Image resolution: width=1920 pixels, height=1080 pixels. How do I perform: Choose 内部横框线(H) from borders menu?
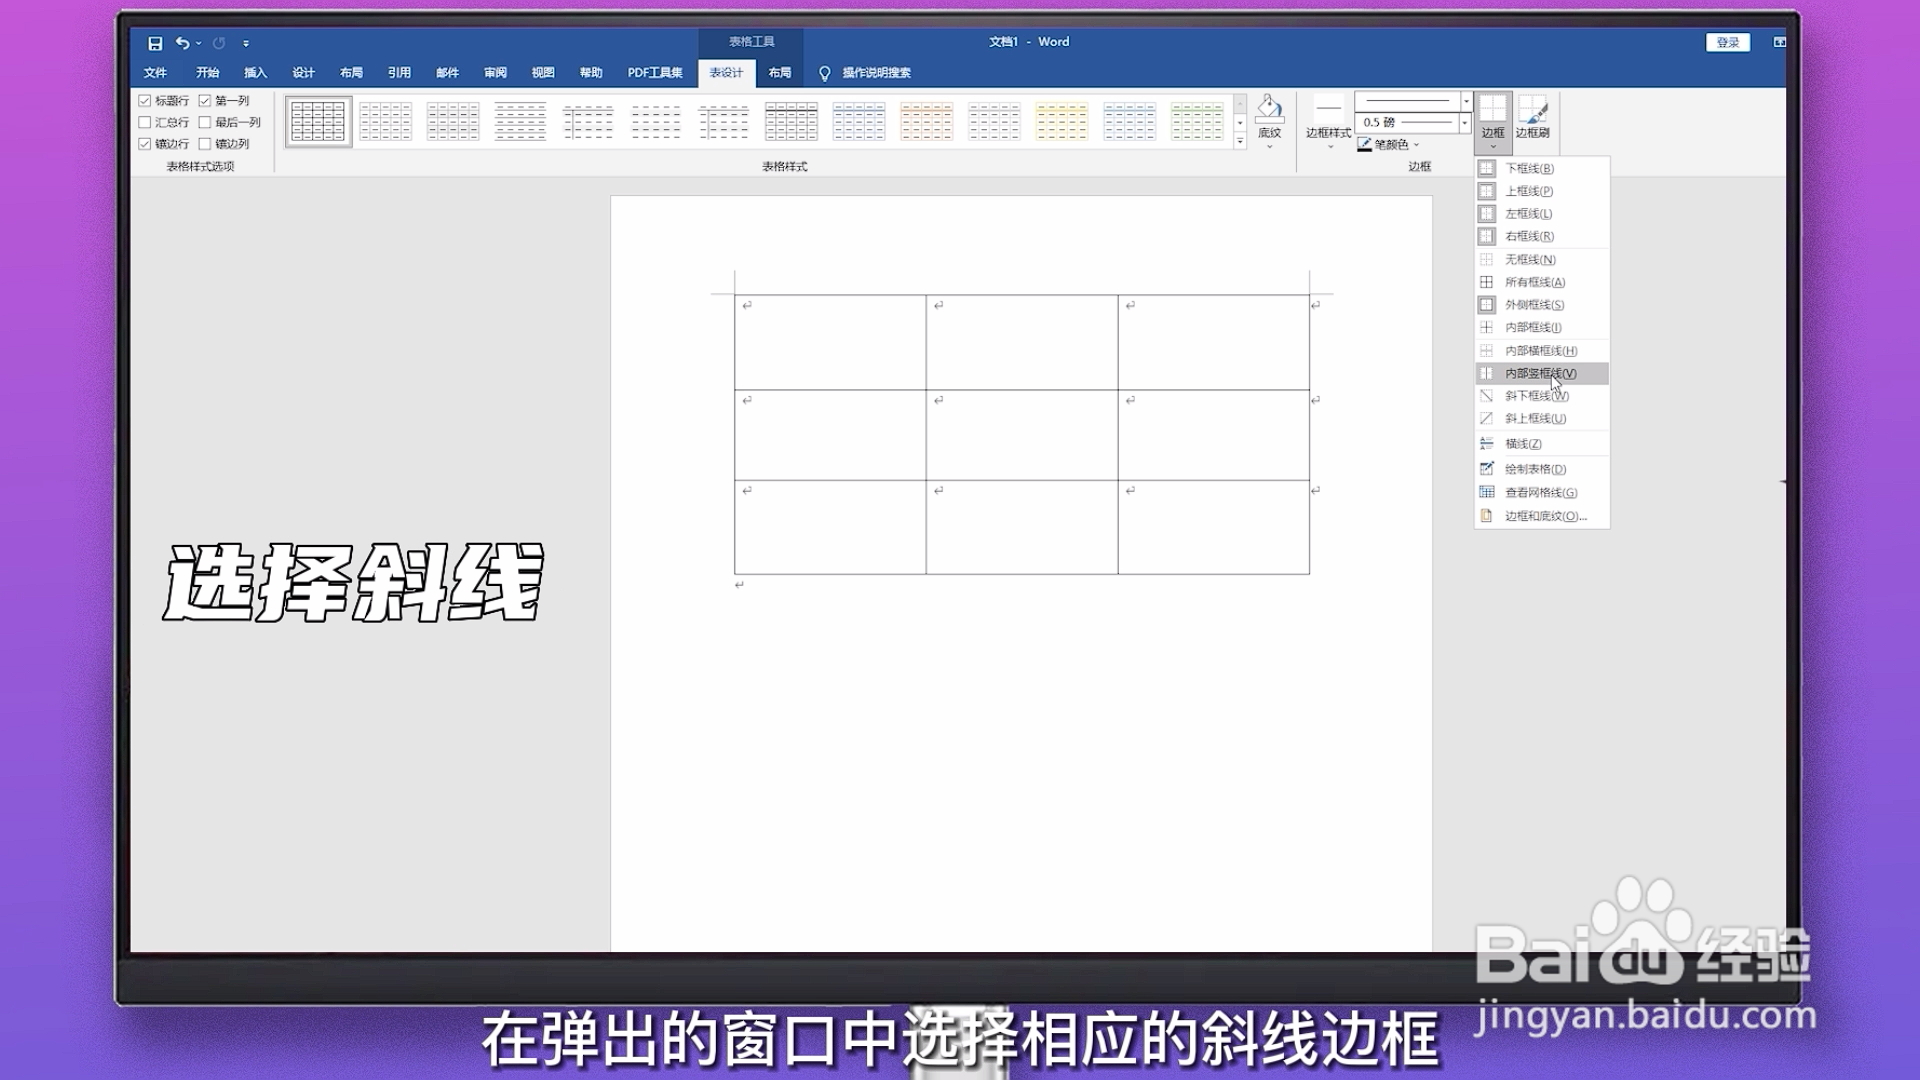click(x=1542, y=350)
